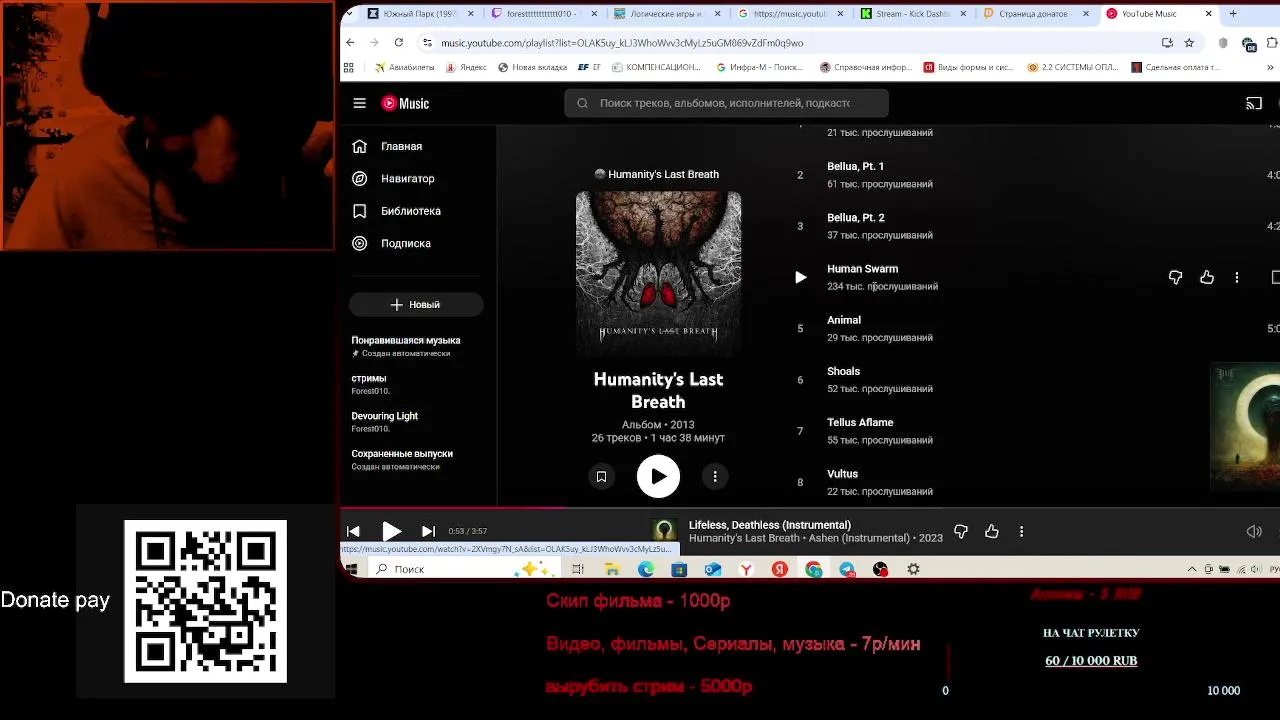Screen dimensions: 1280x720
Task: Select the Bellua, Pt. 1 track
Action: point(855,166)
